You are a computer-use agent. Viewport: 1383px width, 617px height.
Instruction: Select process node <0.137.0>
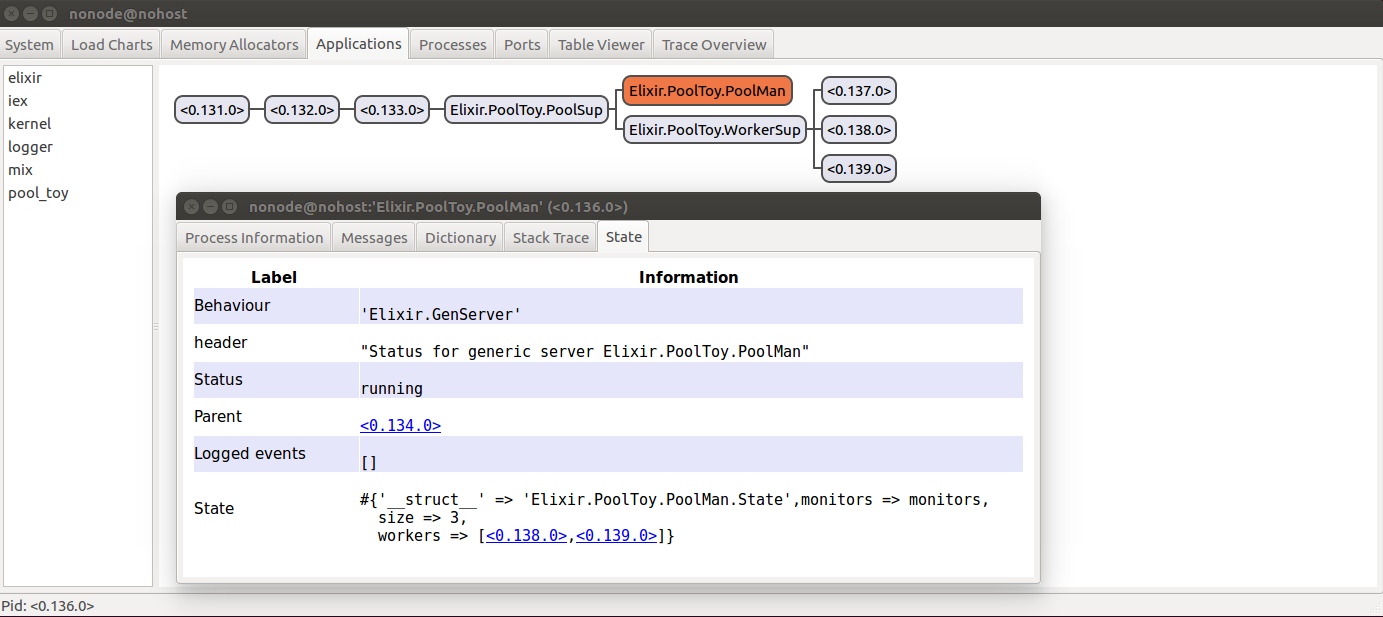click(x=857, y=91)
